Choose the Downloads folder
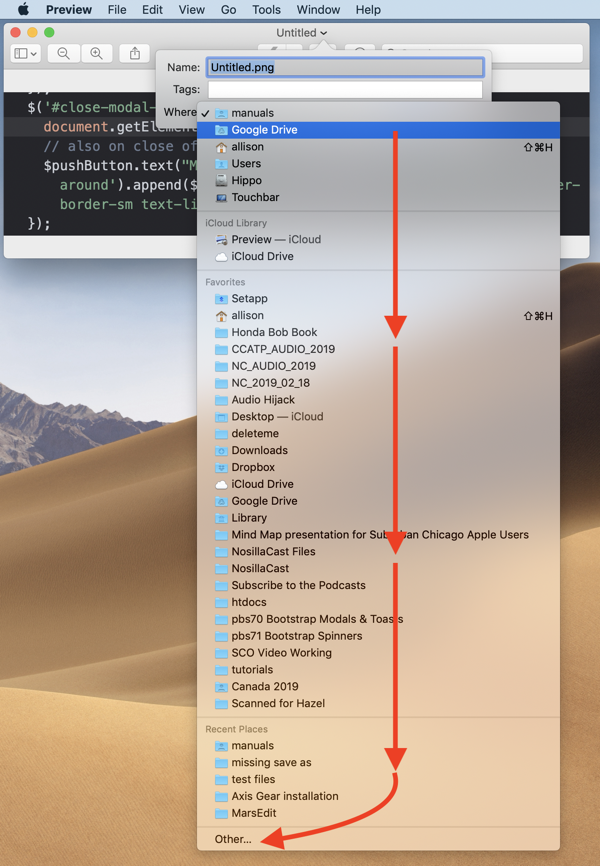The width and height of the screenshot is (600, 866). click(x=259, y=451)
